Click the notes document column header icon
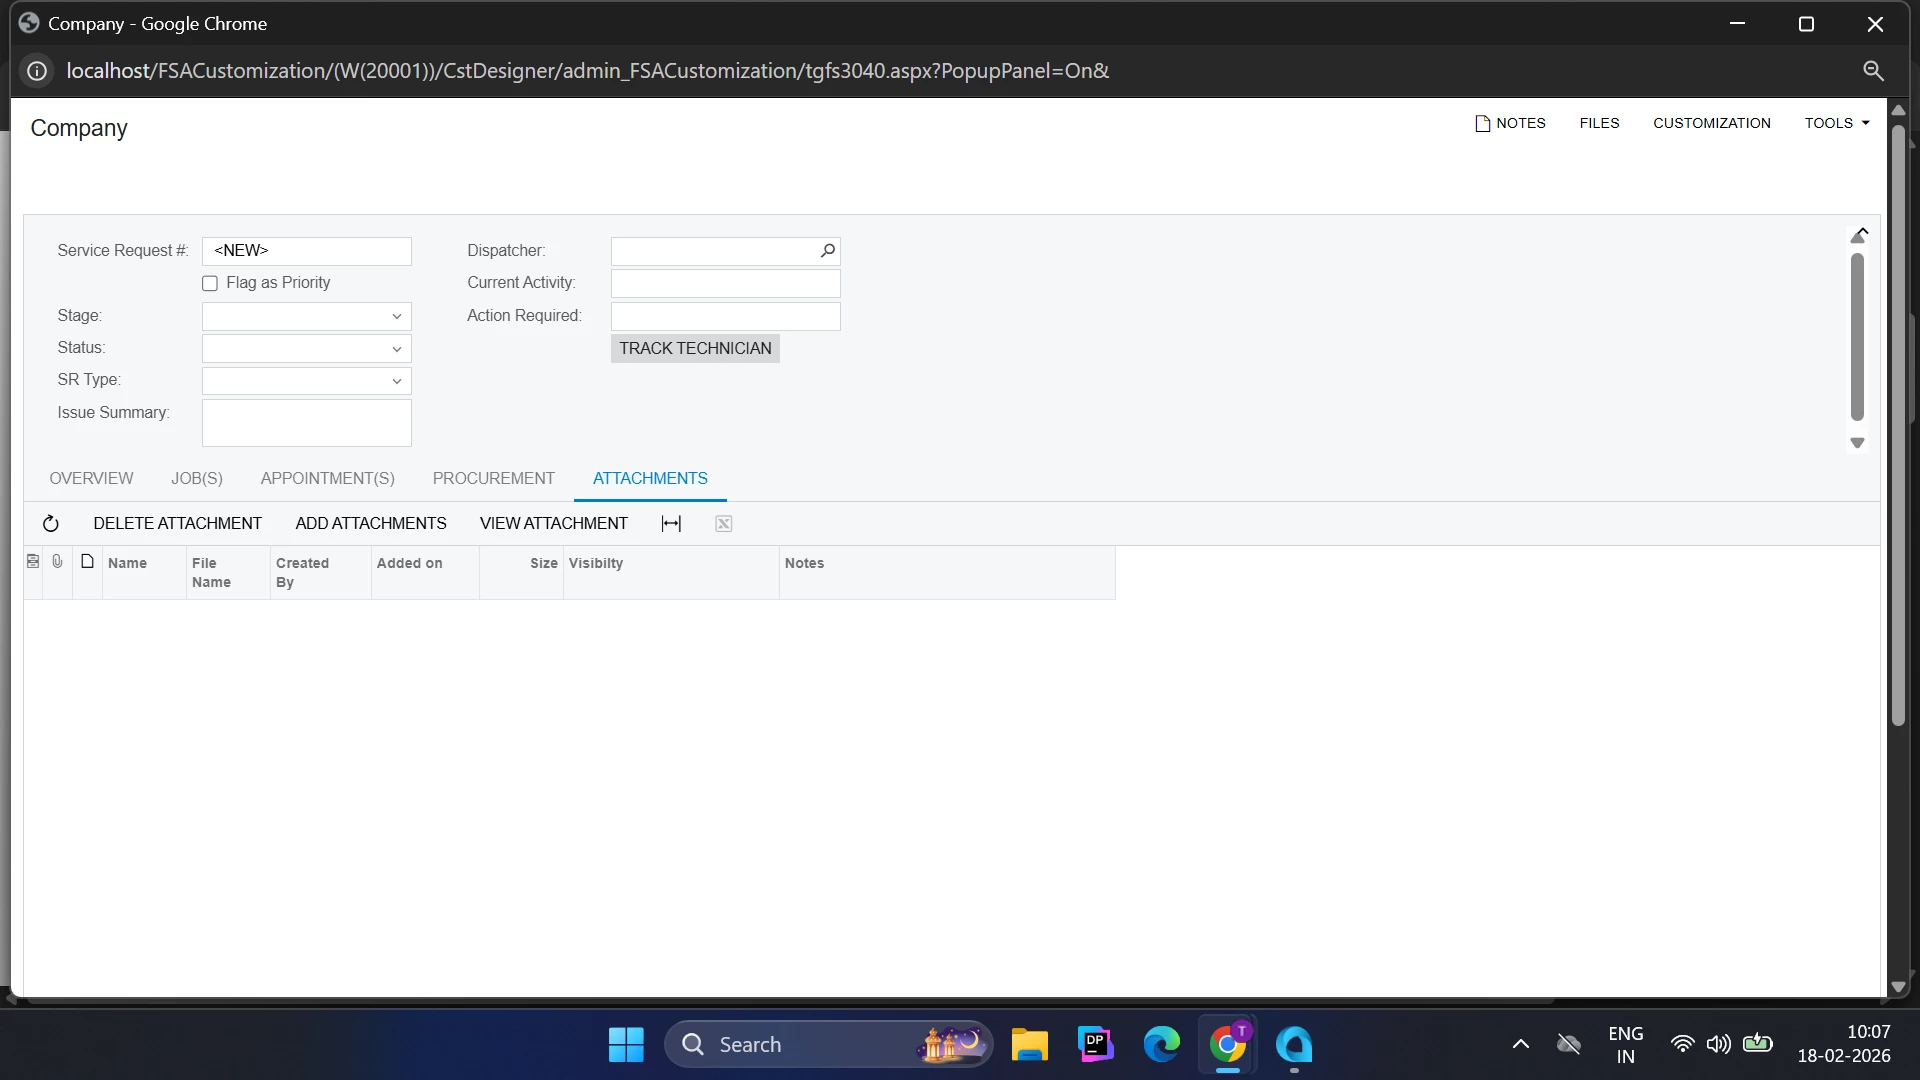The height and width of the screenshot is (1080, 1920). coord(88,562)
